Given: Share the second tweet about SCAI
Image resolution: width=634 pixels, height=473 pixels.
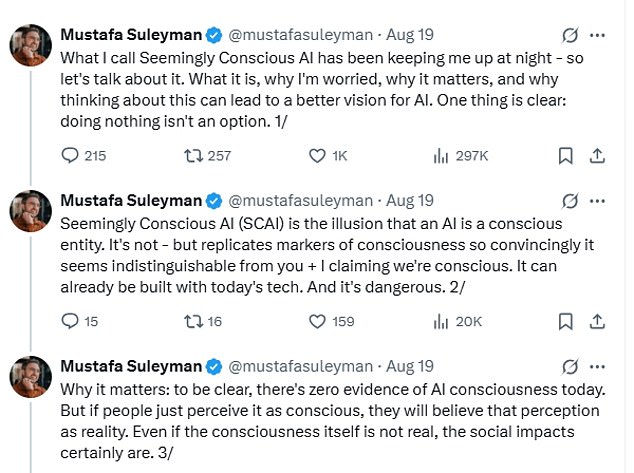Looking at the screenshot, I should (597, 321).
